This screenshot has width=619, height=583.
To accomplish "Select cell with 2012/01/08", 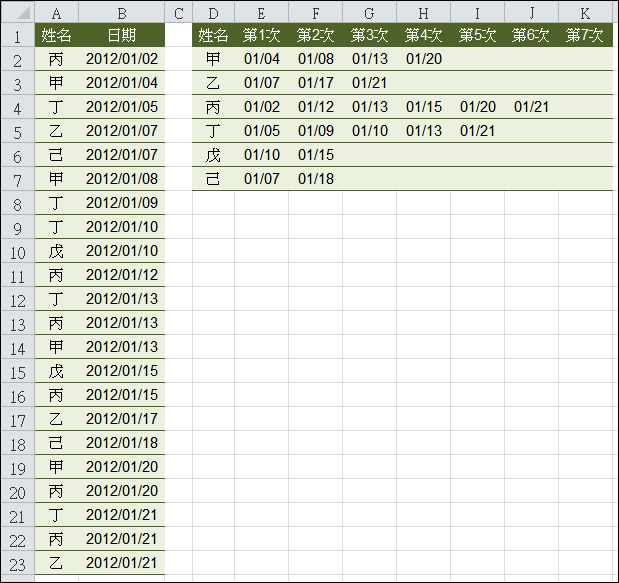I will (122, 179).
